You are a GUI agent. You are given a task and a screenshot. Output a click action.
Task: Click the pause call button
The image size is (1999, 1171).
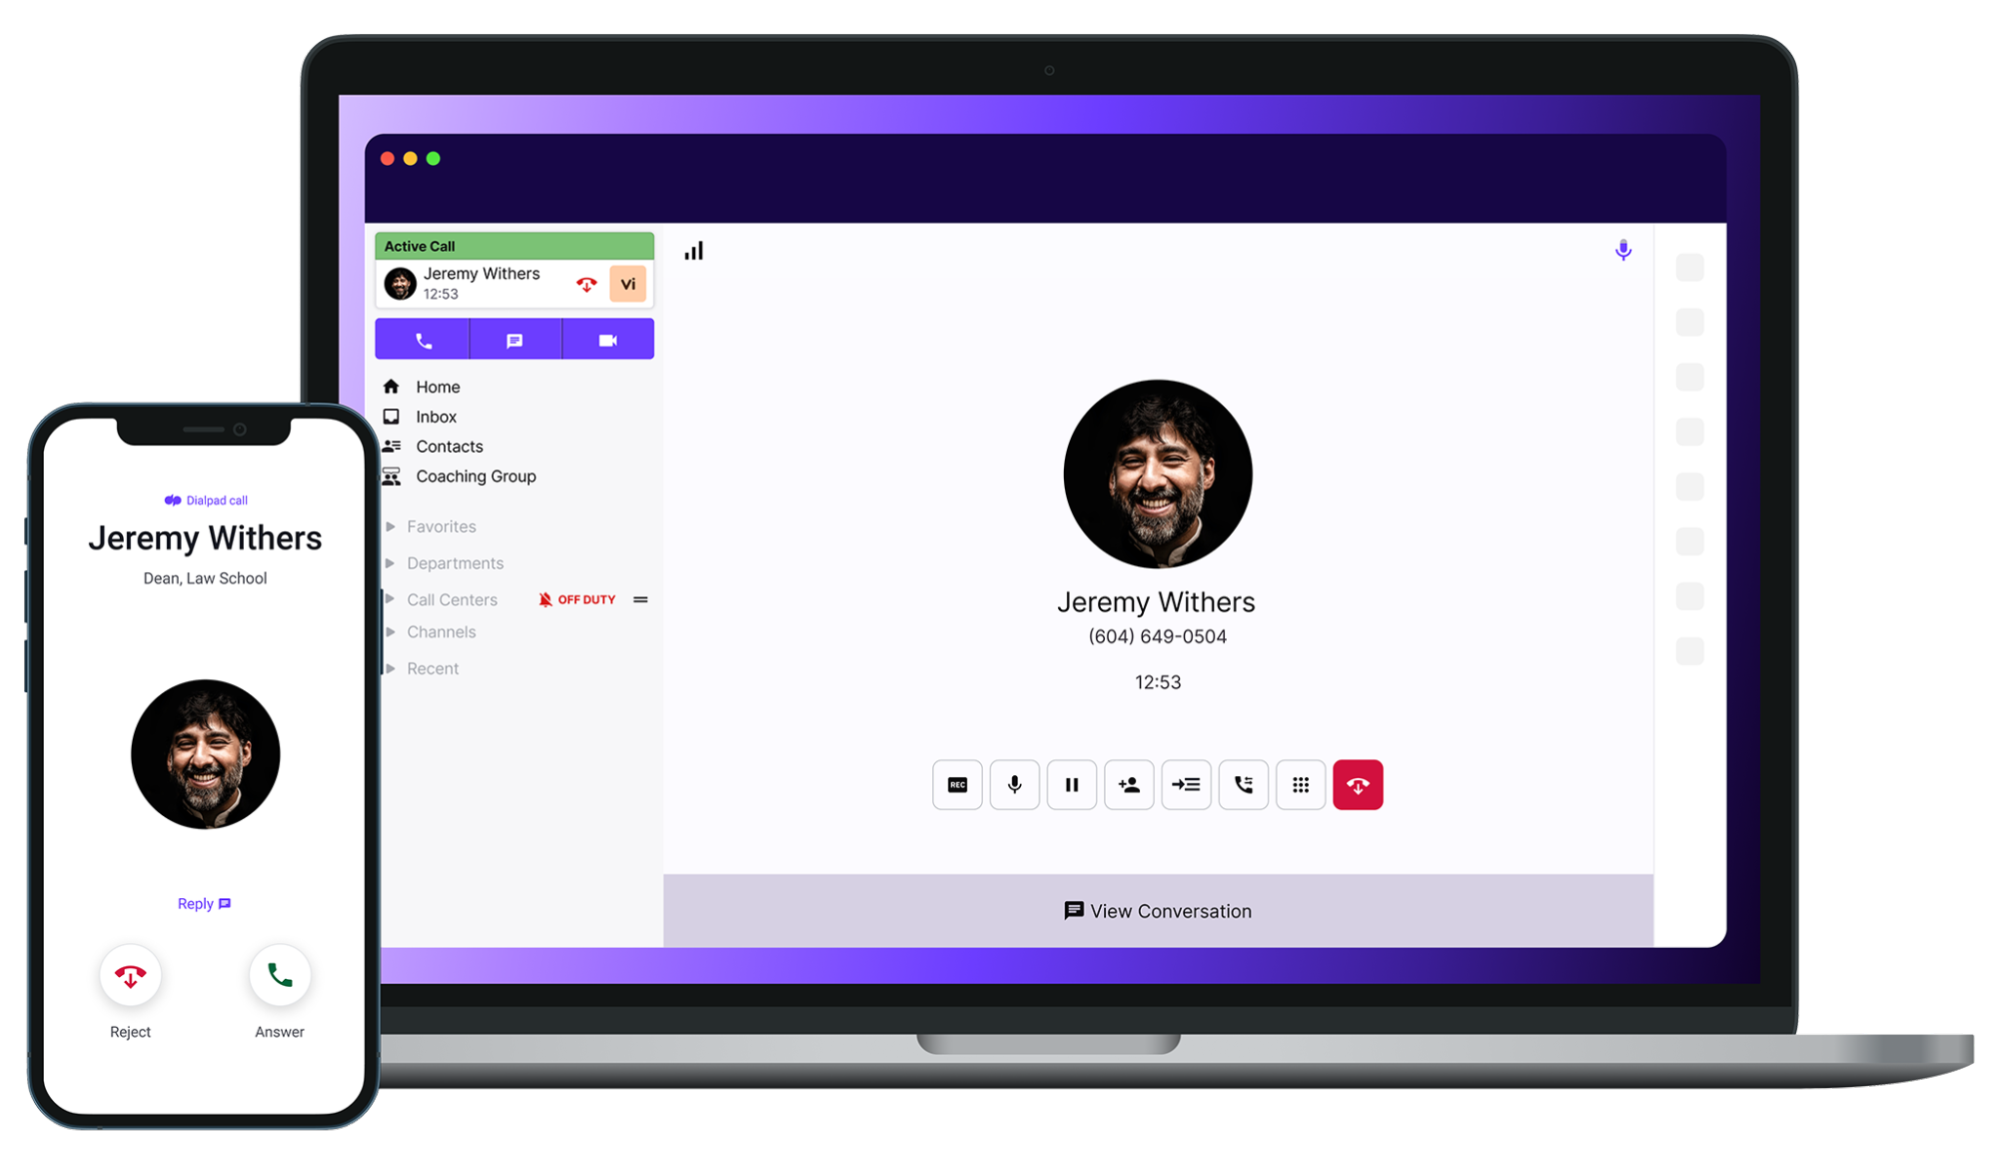coord(1072,783)
